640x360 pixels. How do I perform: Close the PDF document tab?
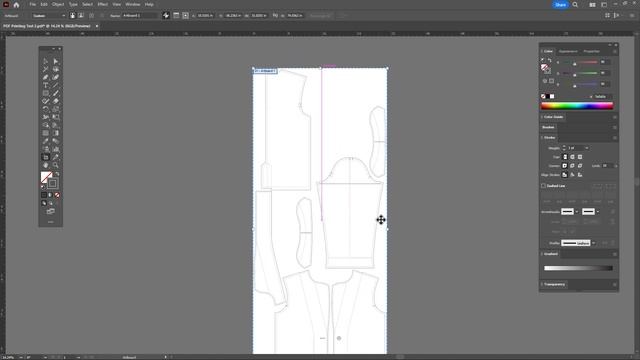point(97,26)
